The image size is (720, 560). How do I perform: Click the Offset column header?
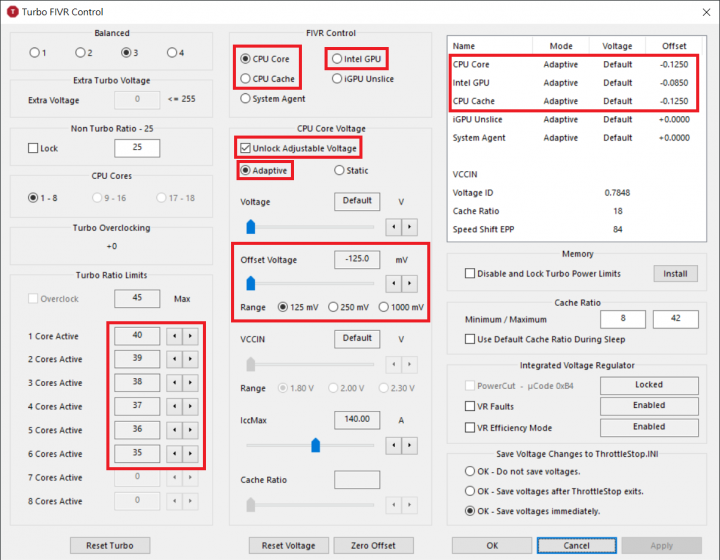coord(674,46)
